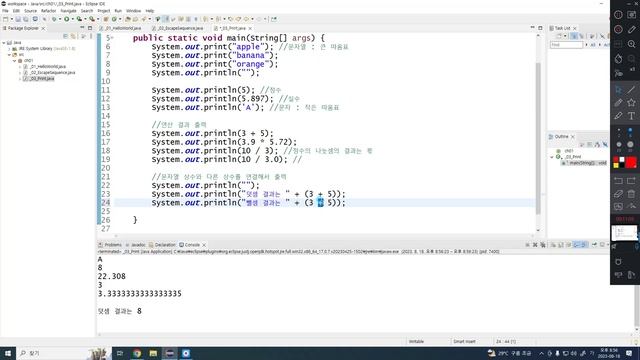Click the Debug bug icon in toolbar
The image size is (640, 360).
pos(53,19)
